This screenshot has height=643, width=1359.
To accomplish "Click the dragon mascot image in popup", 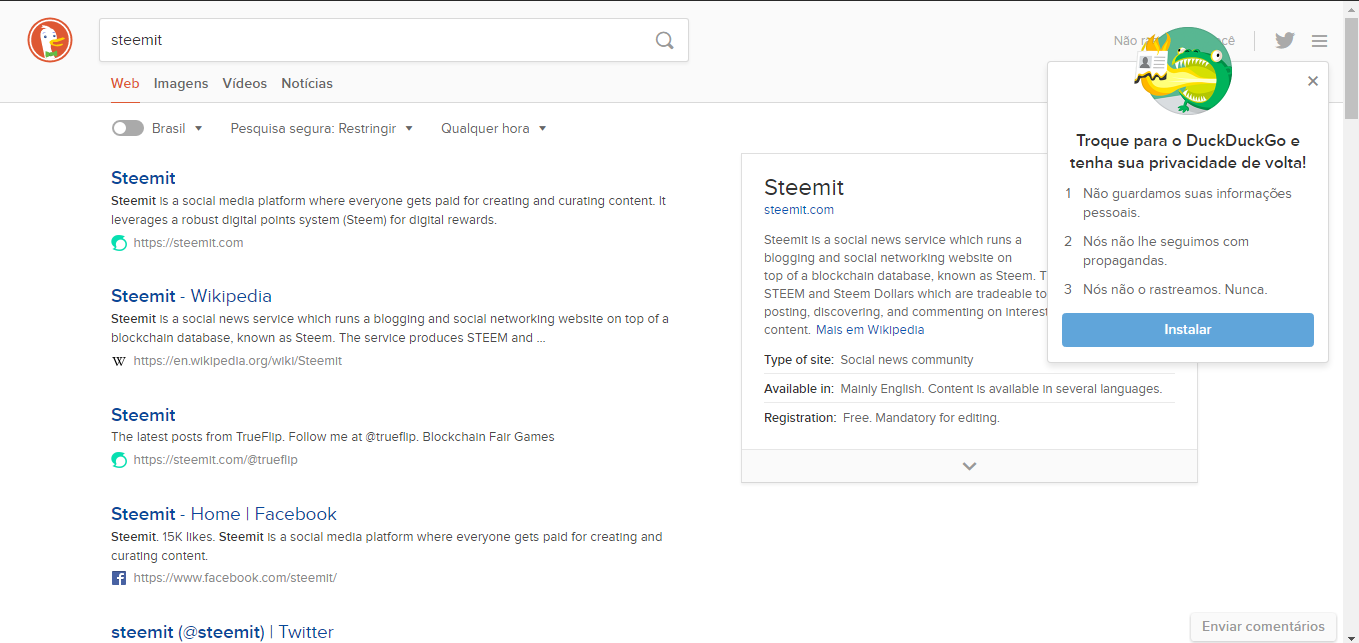I will 1184,71.
